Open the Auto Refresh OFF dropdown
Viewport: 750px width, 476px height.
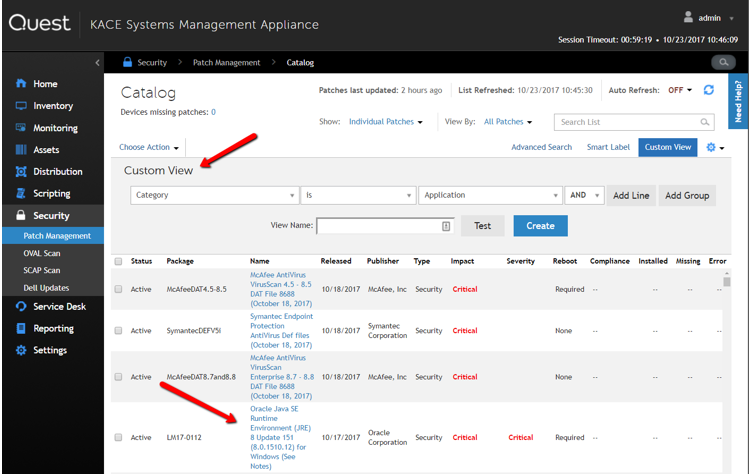tap(680, 90)
